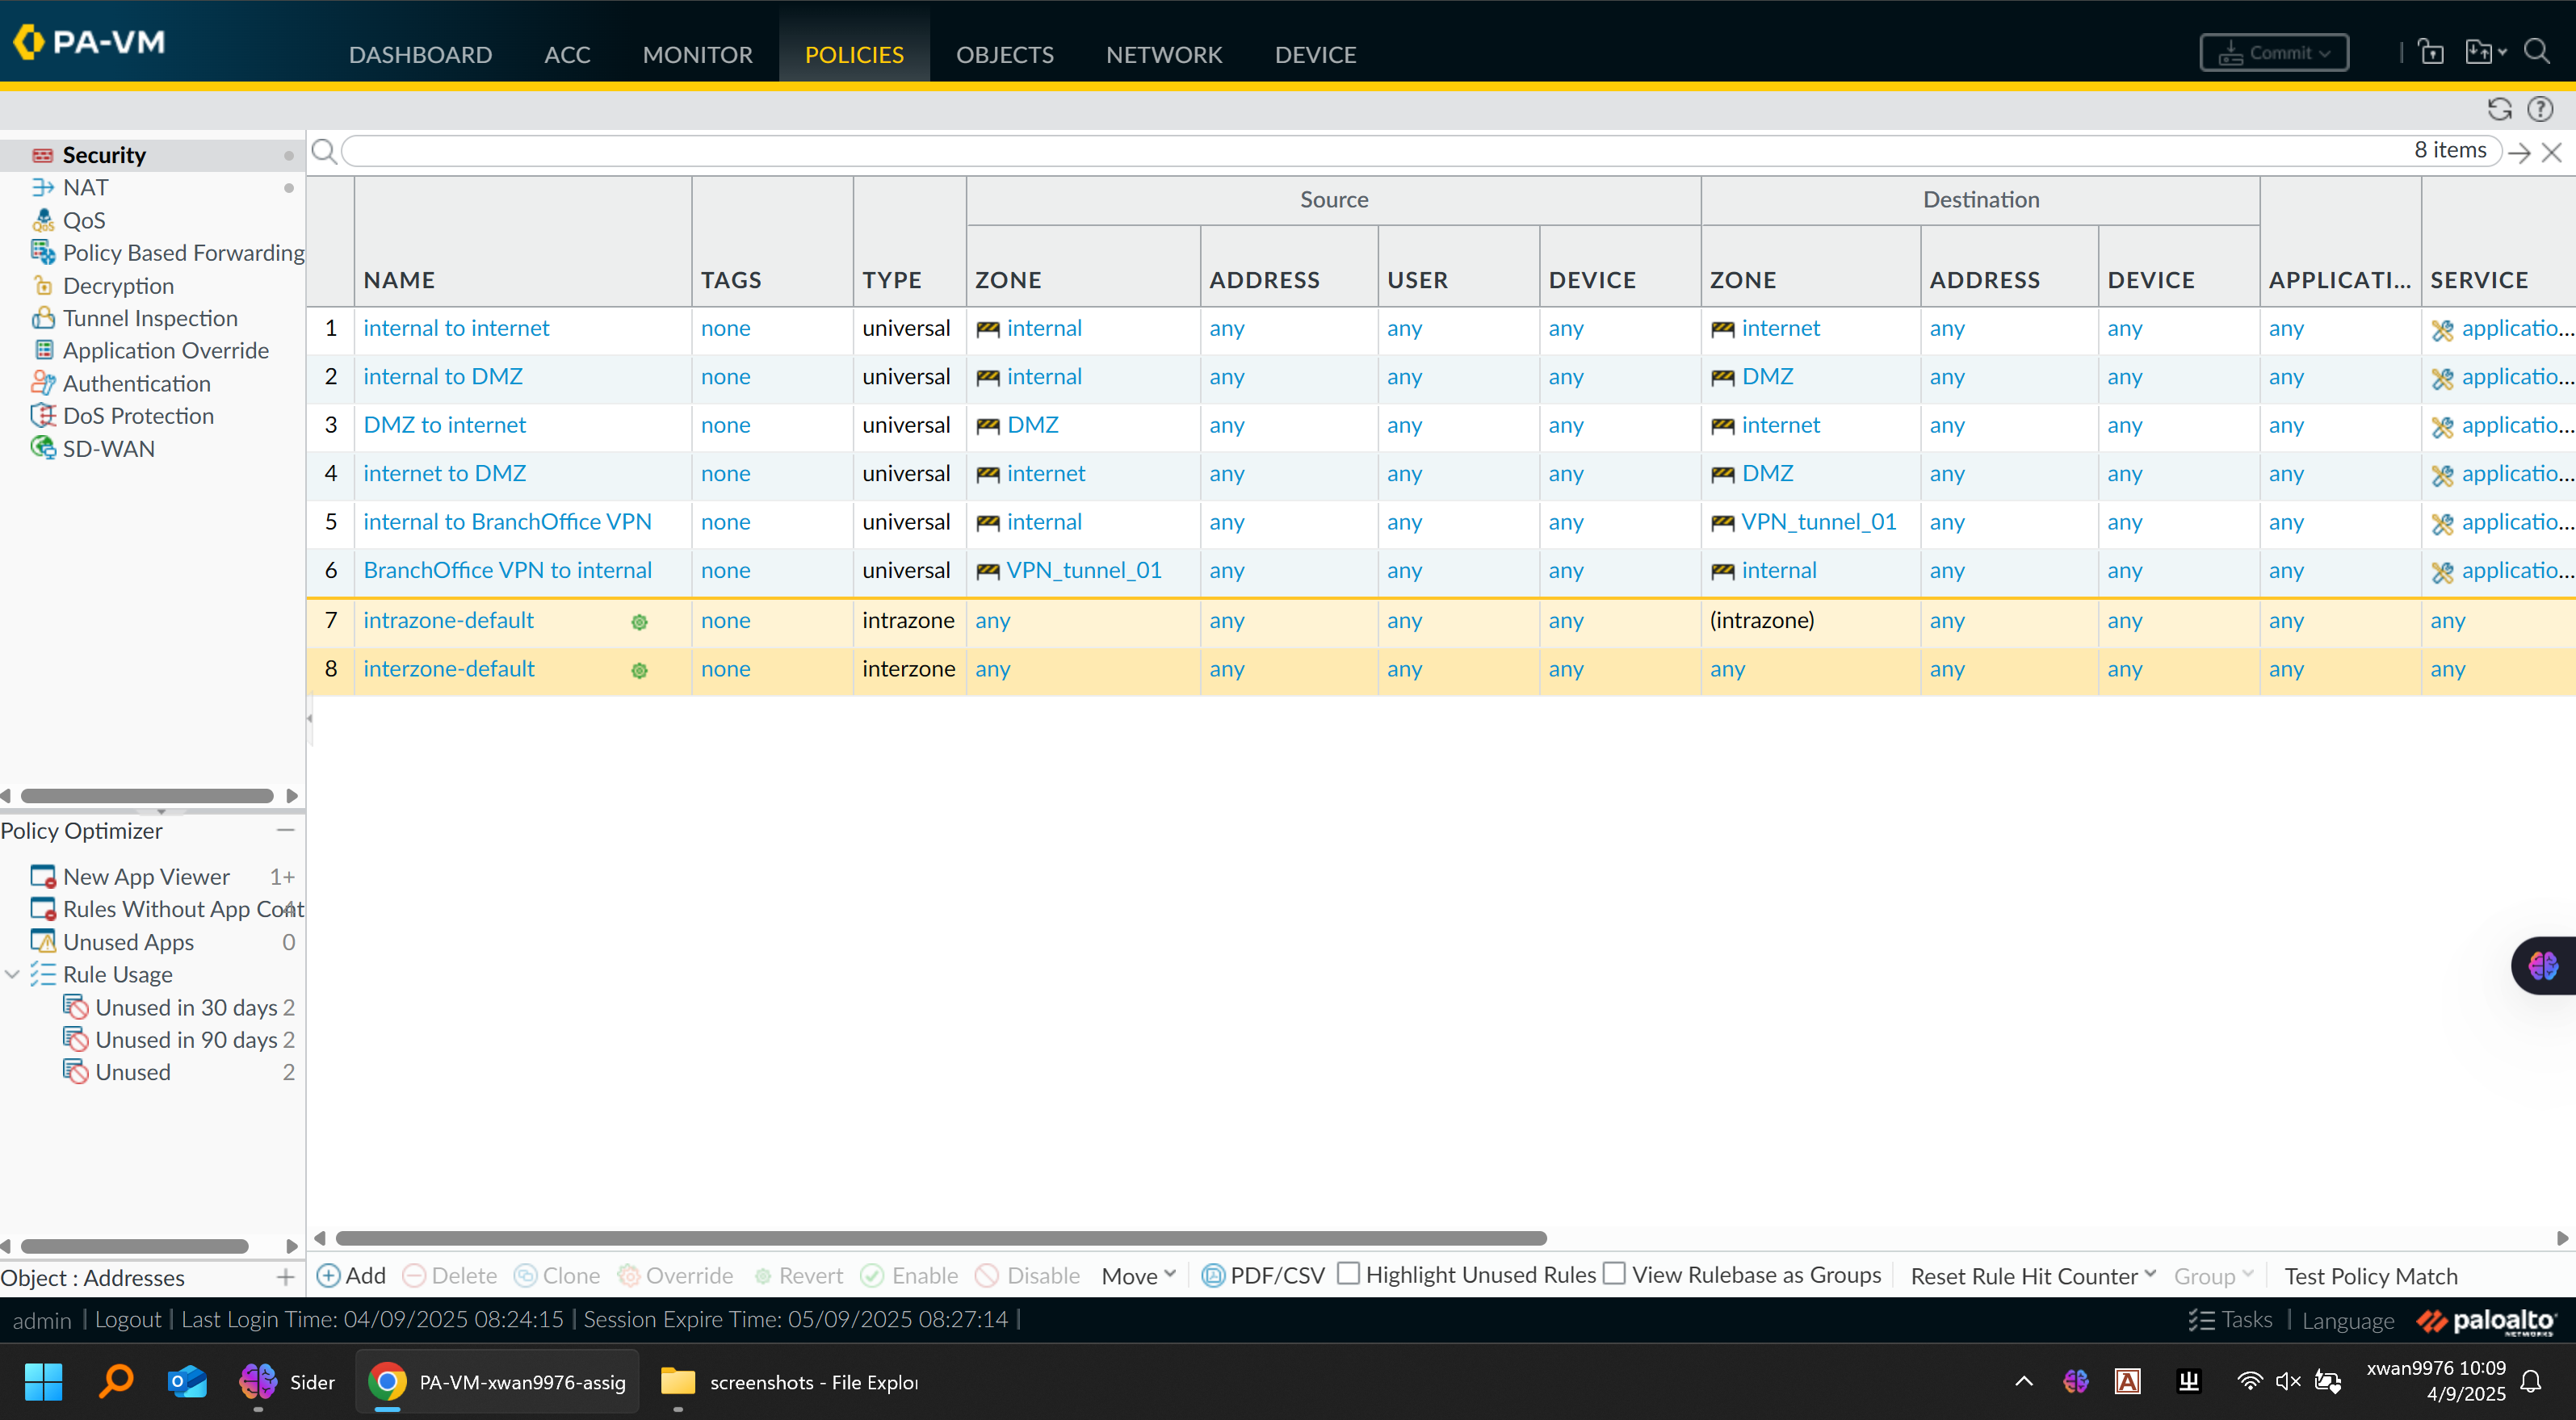The image size is (2576, 1420).
Task: Click Test Policy Match button
Action: point(2370,1276)
